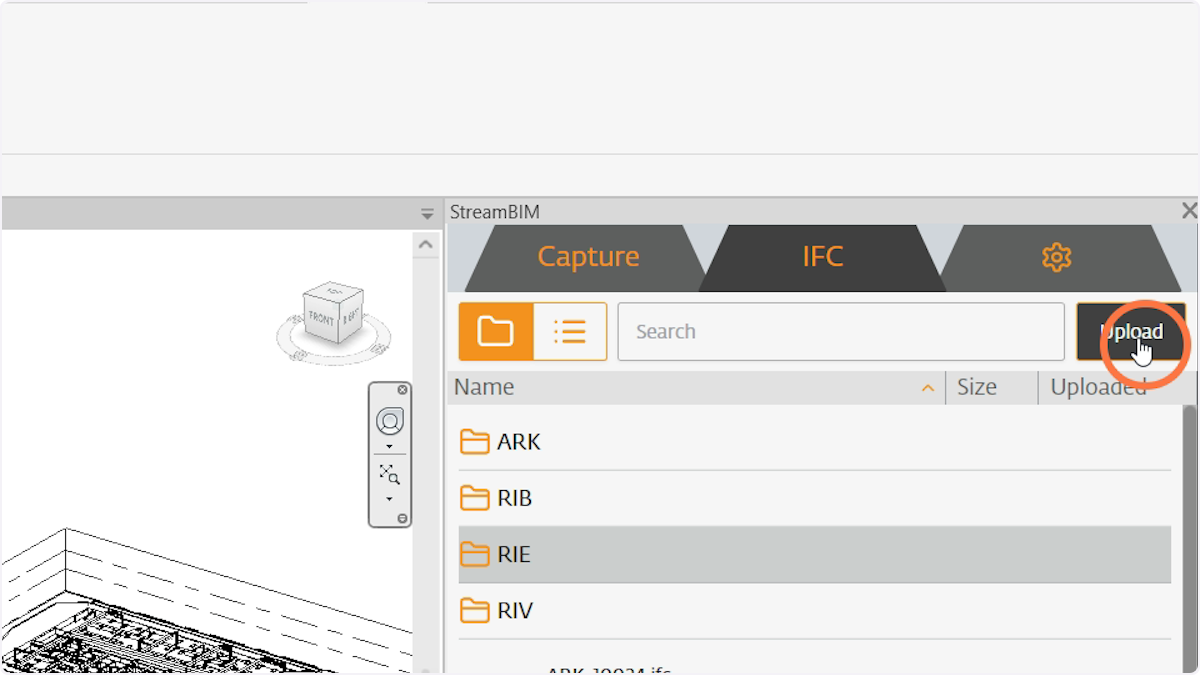
Task: Click the Search input field
Action: click(841, 331)
